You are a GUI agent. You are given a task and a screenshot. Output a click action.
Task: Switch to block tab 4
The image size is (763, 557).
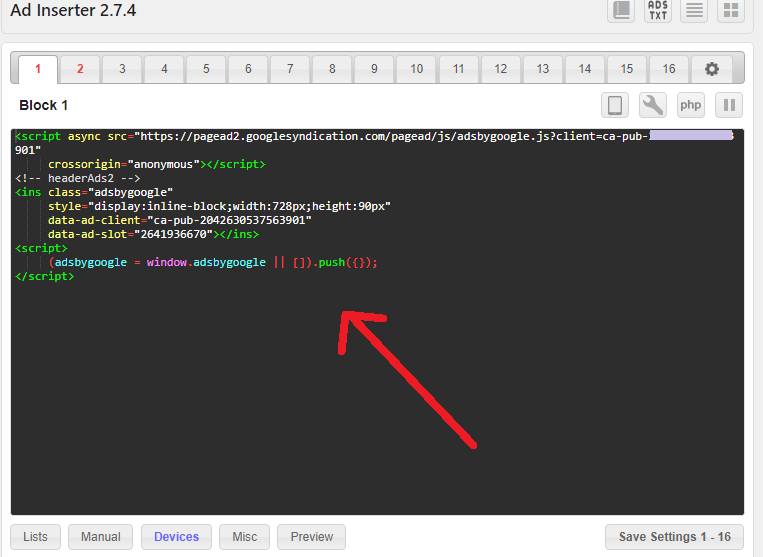(164, 69)
